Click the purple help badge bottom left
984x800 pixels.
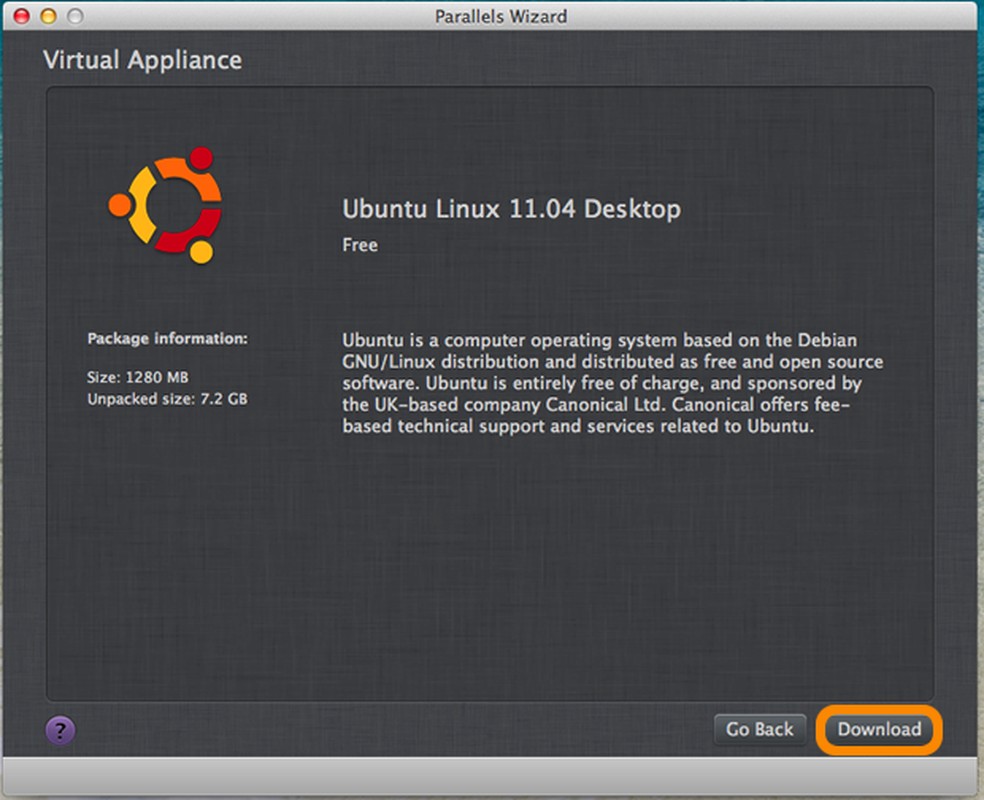[60, 731]
